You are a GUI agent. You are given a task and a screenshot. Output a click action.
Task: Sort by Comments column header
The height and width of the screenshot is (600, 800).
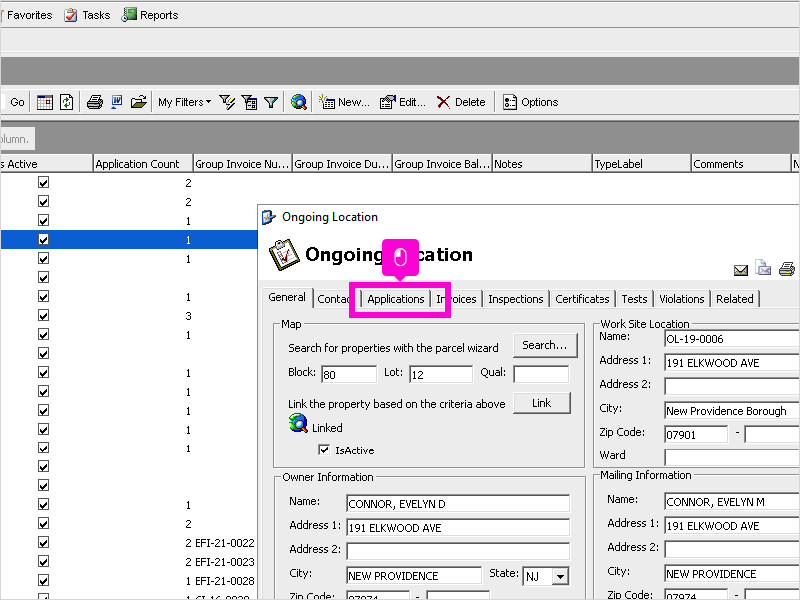[x=741, y=164]
